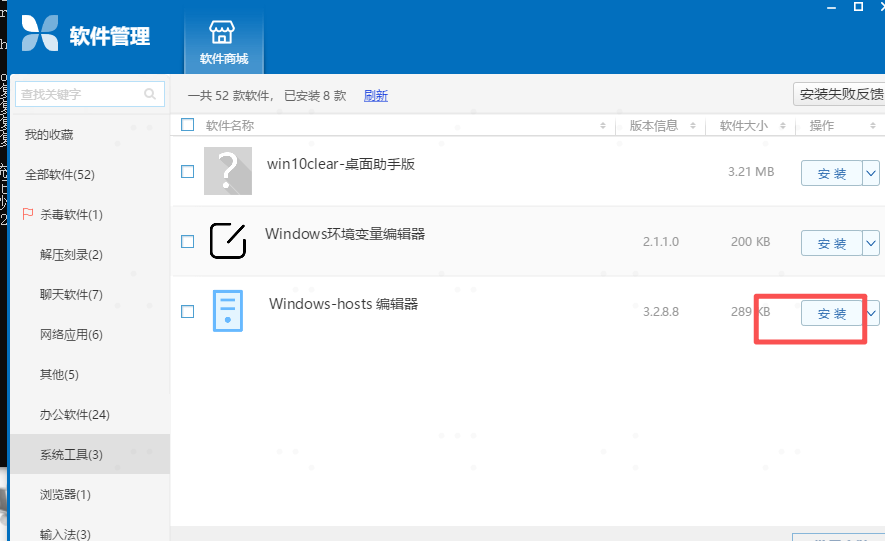This screenshot has height=541, width=885.
Task: Click the Windows环境变量编辑器 app icon
Action: 228,241
